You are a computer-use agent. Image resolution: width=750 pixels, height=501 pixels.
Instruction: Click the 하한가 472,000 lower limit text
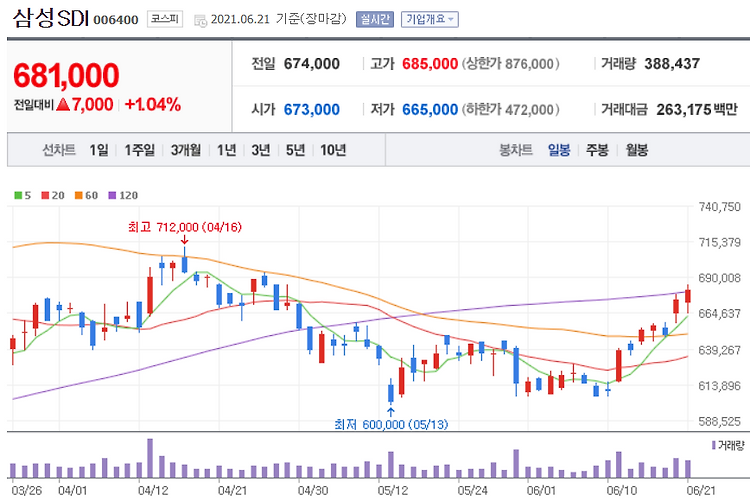510,110
